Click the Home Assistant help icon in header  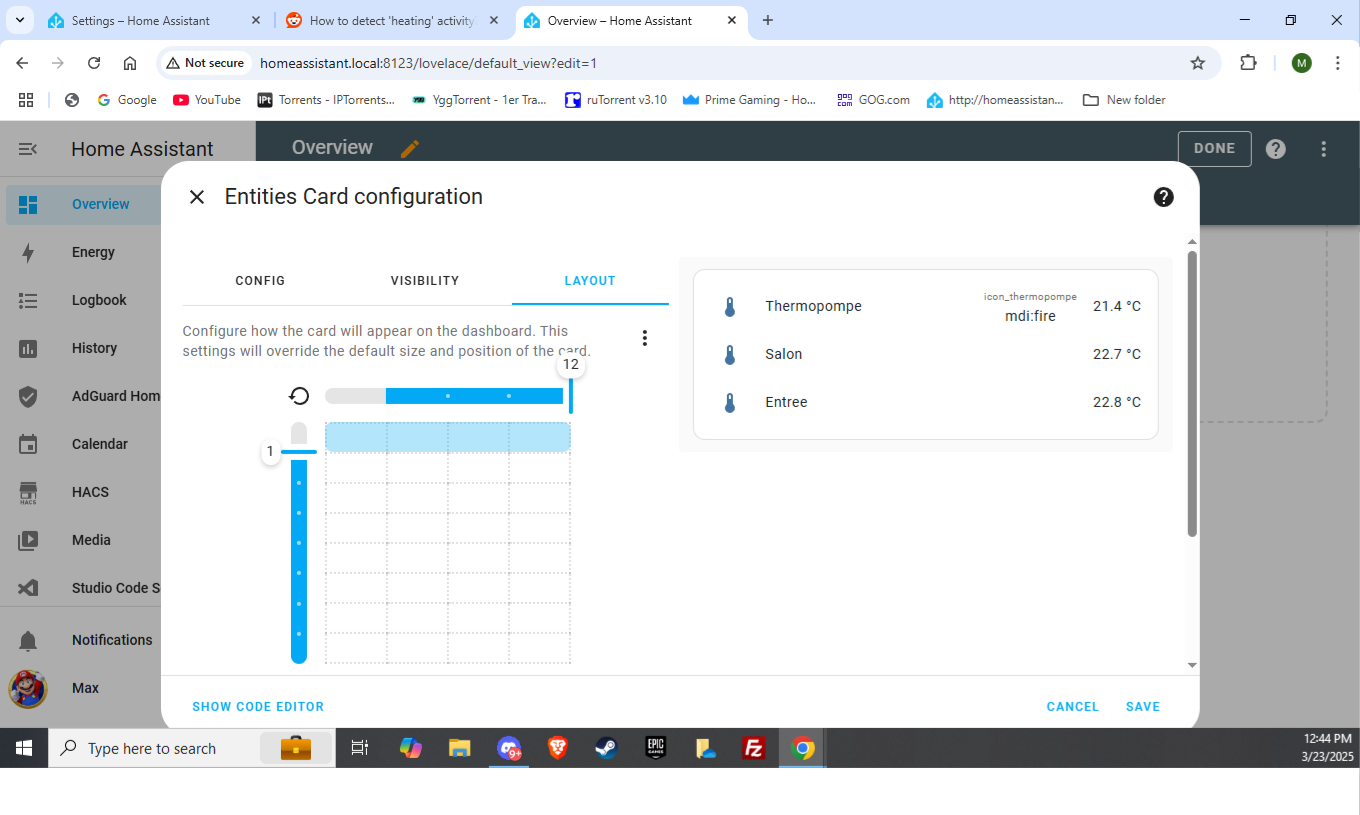tap(1275, 148)
